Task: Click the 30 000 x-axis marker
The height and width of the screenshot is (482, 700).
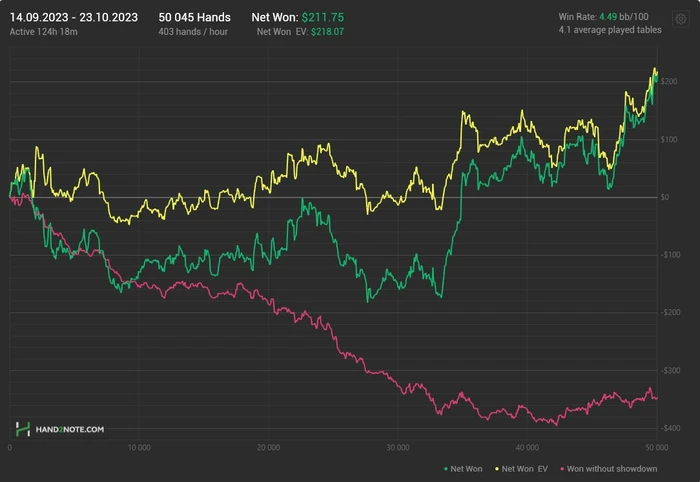Action: pyautogui.click(x=397, y=447)
